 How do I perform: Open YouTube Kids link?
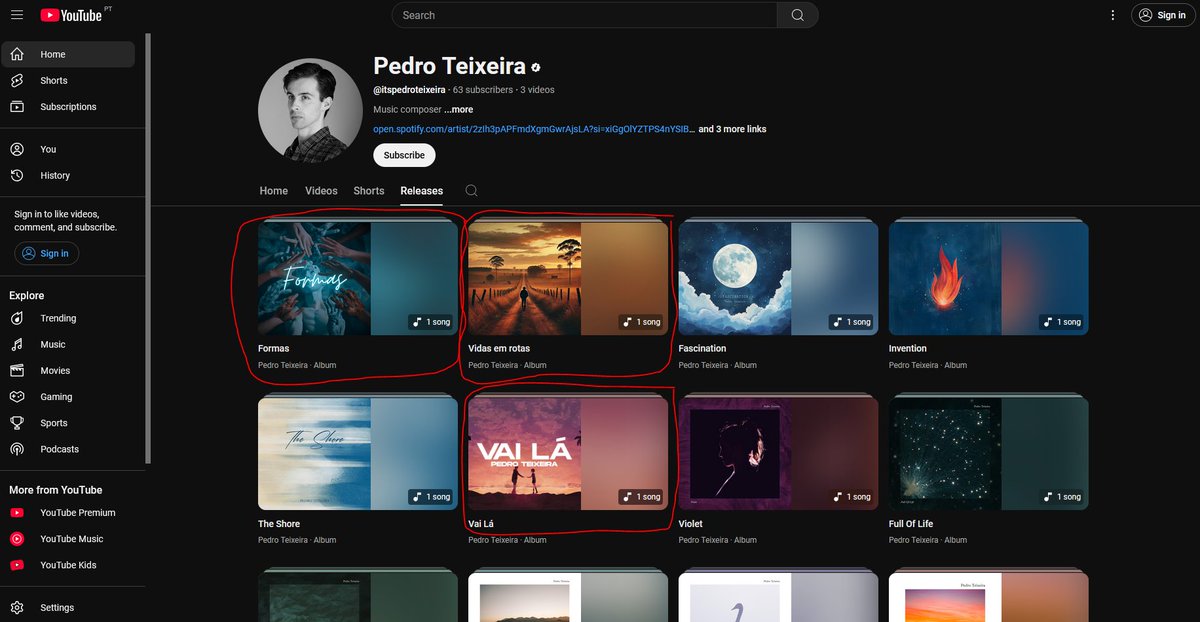pyautogui.click(x=69, y=565)
